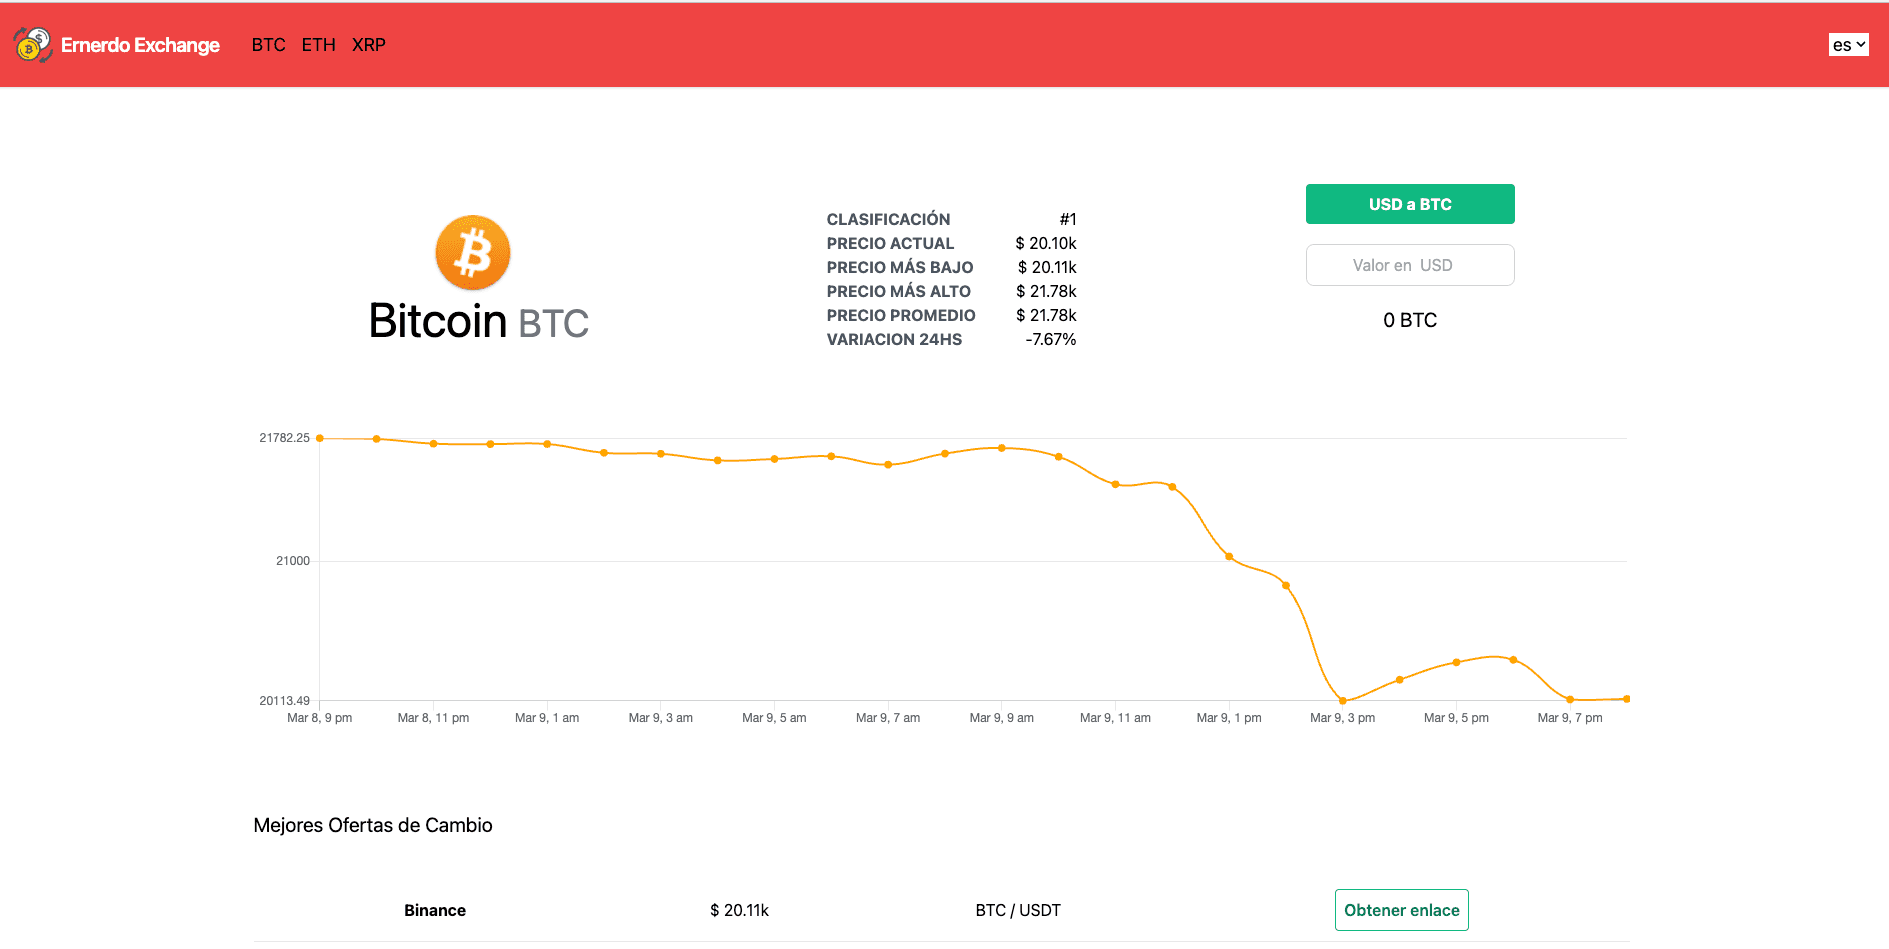The height and width of the screenshot is (949, 1889).
Task: Click the PRECIO MÁS BAJO label
Action: (900, 267)
